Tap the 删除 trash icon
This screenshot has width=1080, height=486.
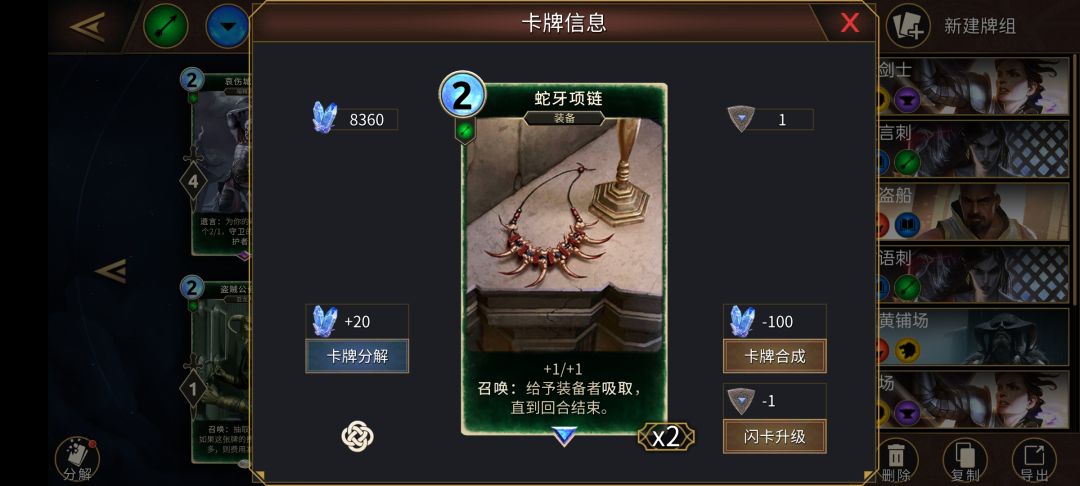[x=896, y=460]
